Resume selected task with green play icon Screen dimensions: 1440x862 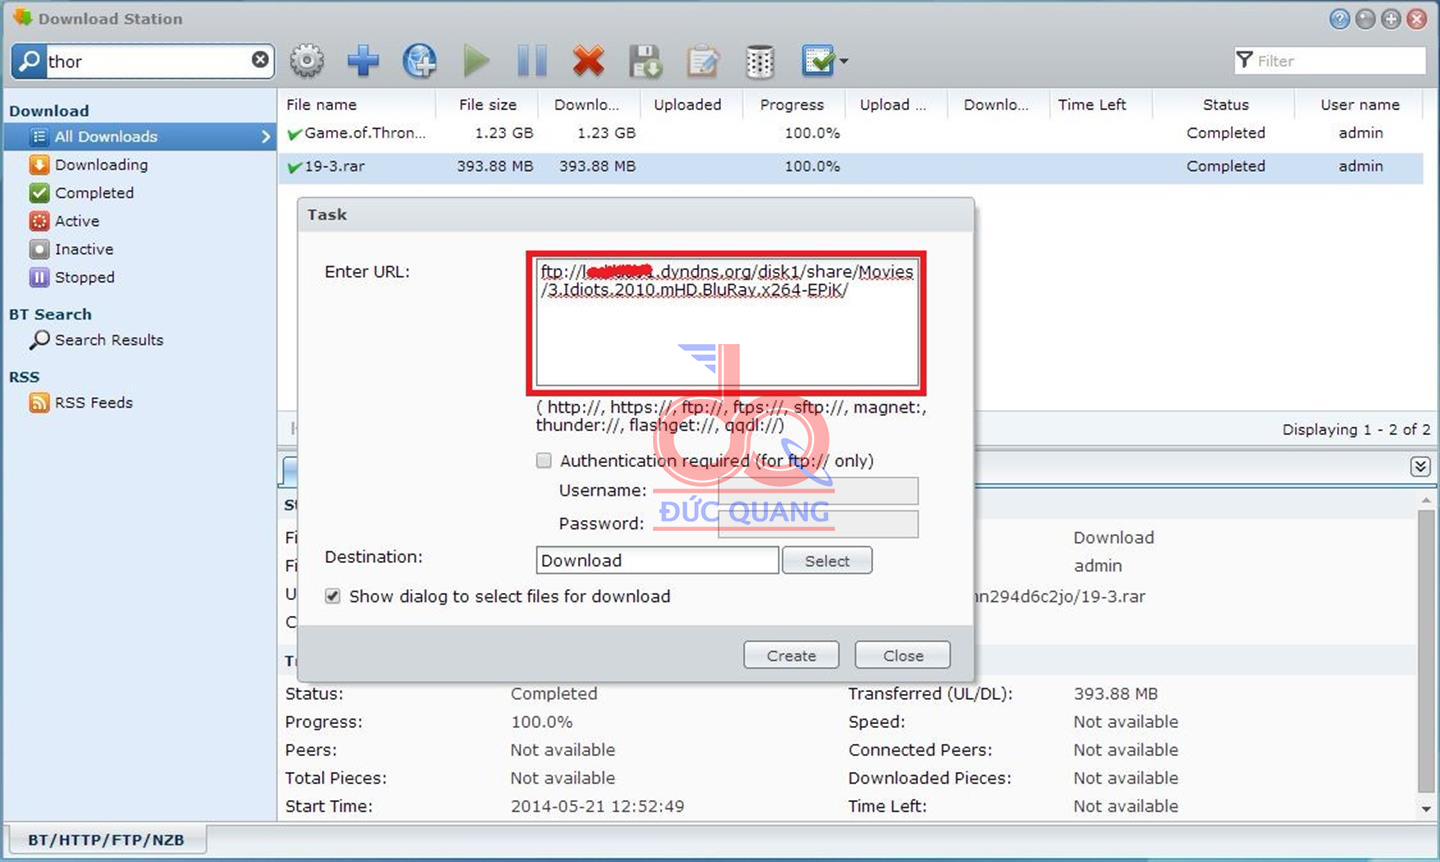(476, 61)
